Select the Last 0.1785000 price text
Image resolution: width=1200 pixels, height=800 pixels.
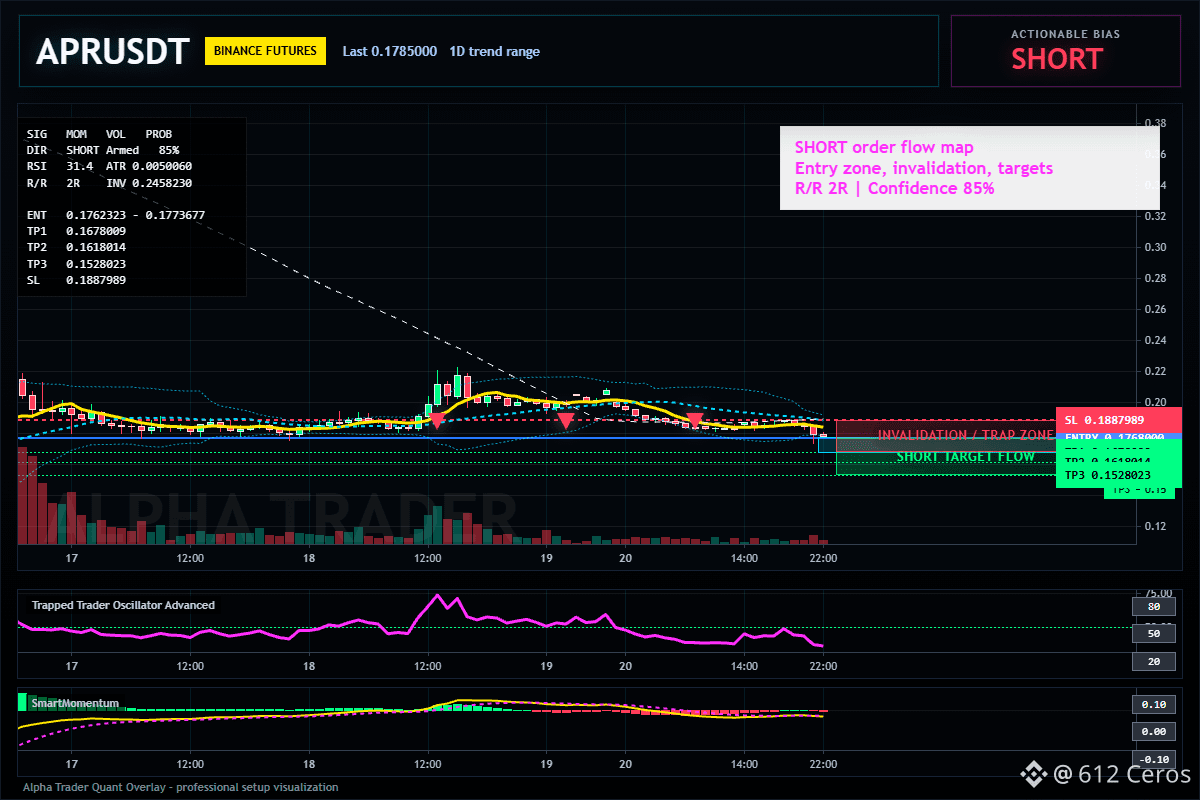pos(389,51)
